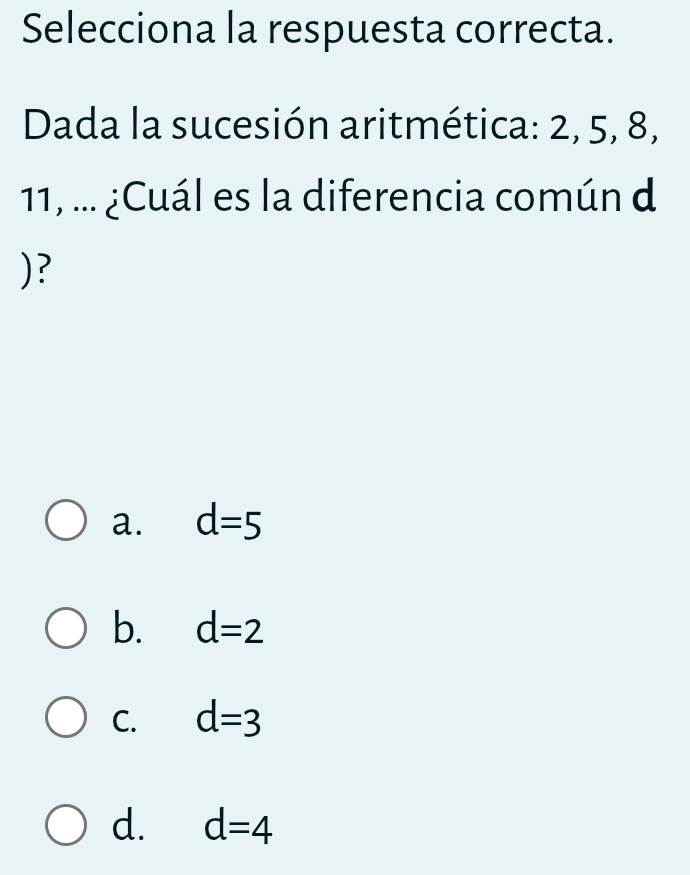Click the letter label 'd.' of last option
Viewport: 690px width, 875px height.
[127, 827]
